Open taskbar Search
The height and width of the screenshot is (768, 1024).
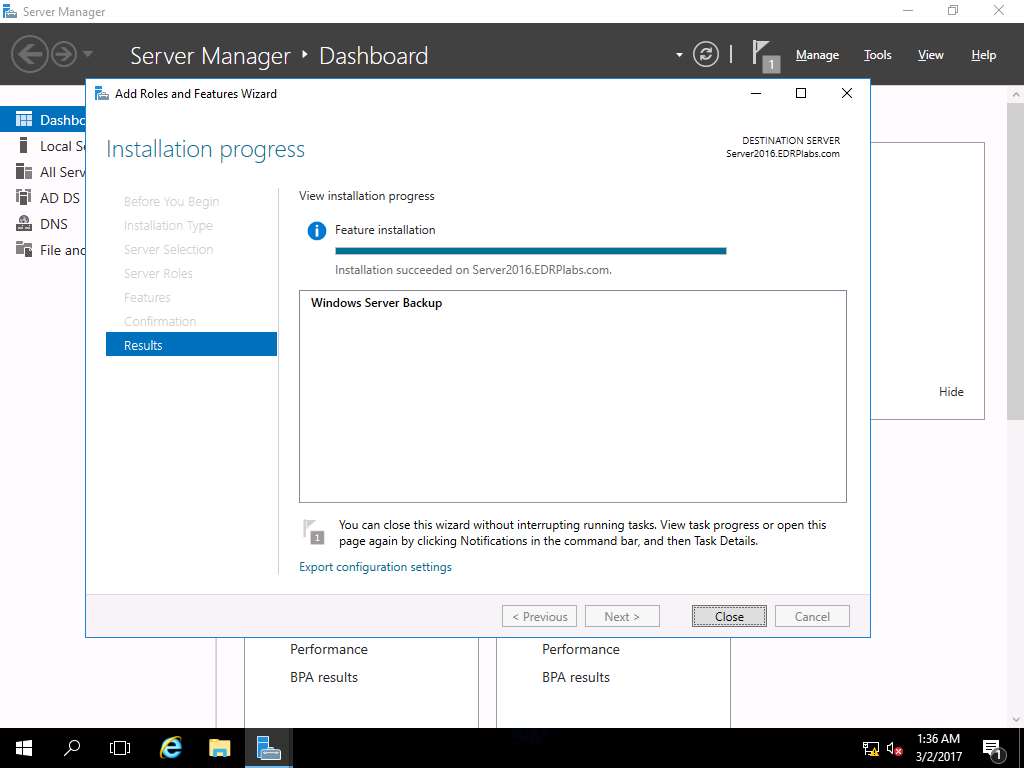tap(72, 748)
